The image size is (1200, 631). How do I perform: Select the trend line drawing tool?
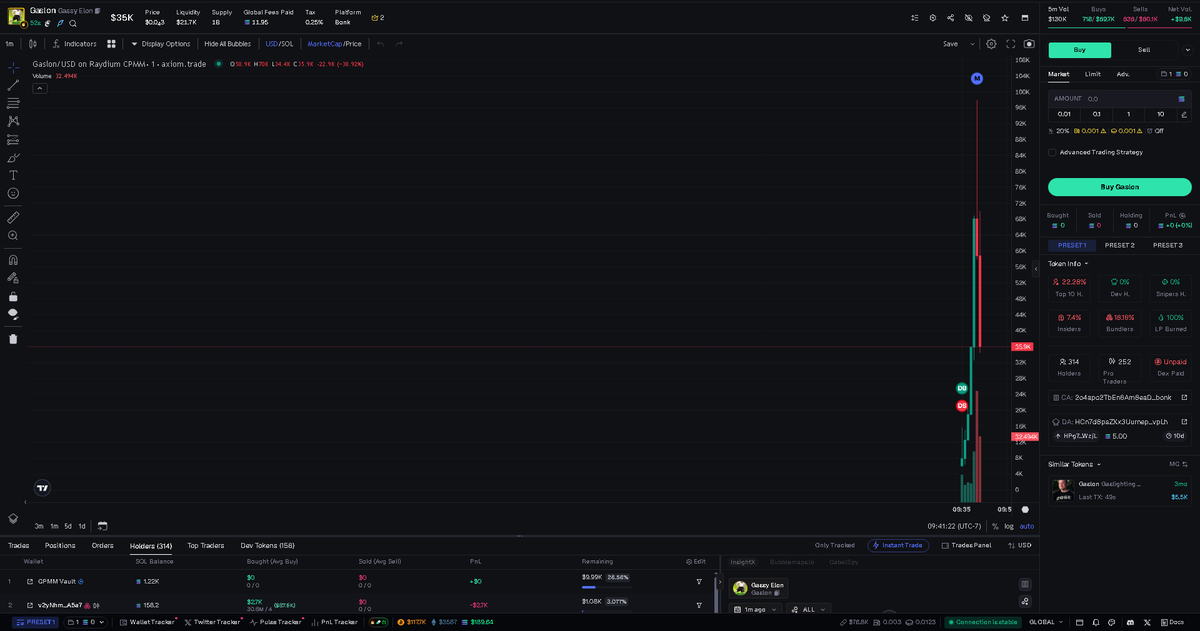13,85
